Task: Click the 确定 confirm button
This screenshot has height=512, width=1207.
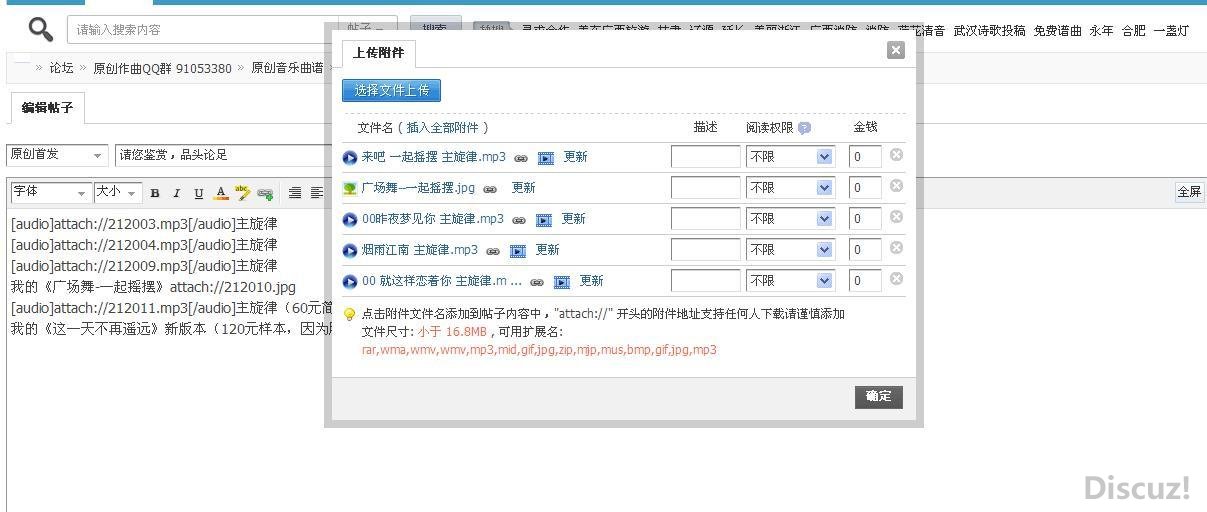Action: tap(879, 397)
